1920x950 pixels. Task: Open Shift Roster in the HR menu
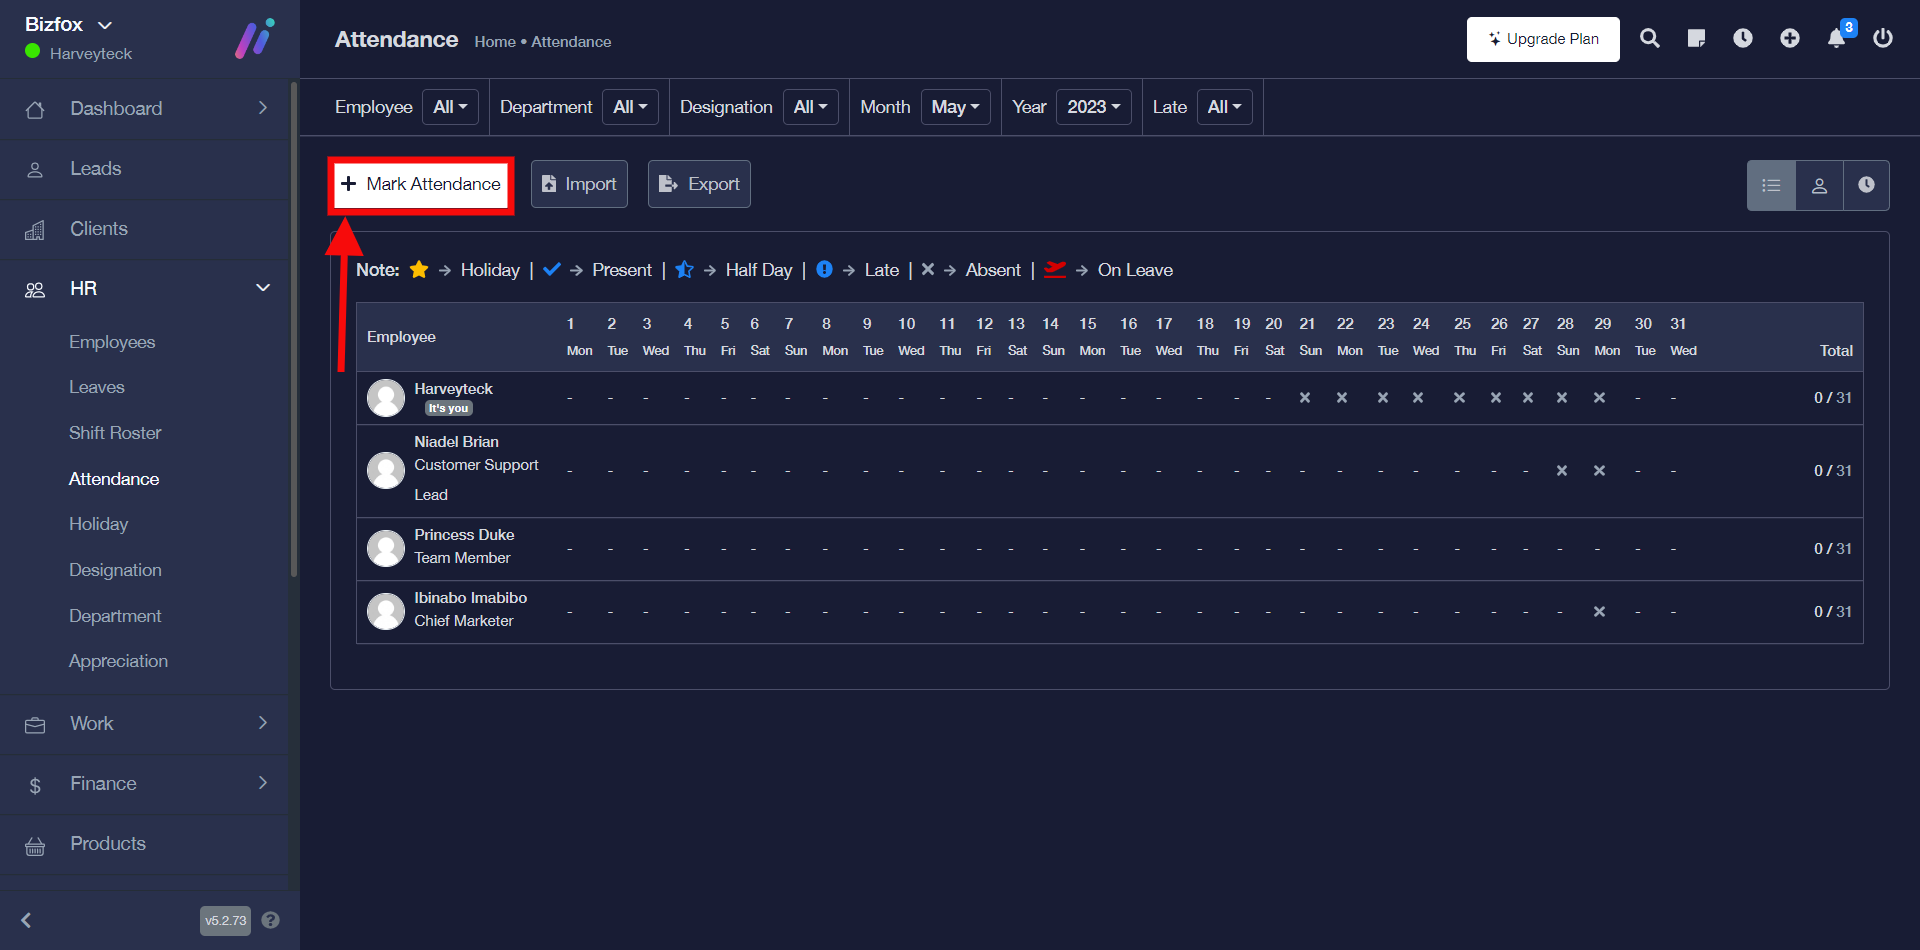115,433
